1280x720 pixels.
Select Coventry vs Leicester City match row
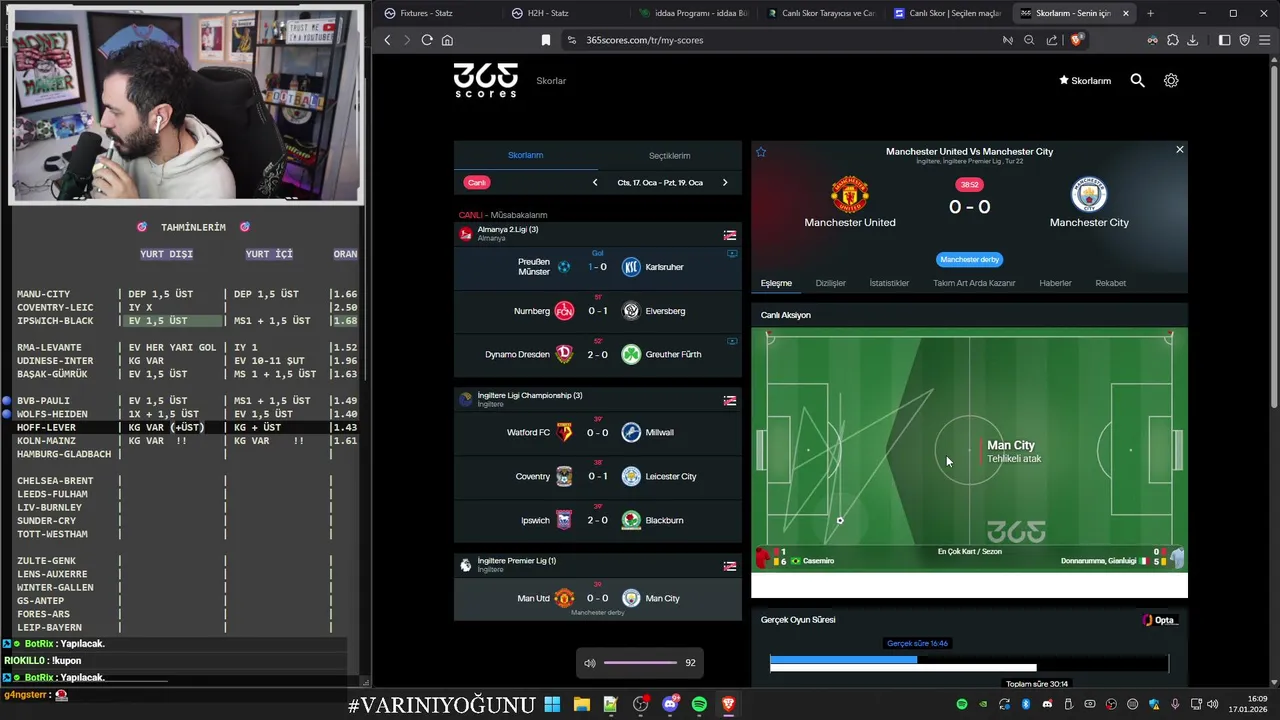click(x=598, y=476)
